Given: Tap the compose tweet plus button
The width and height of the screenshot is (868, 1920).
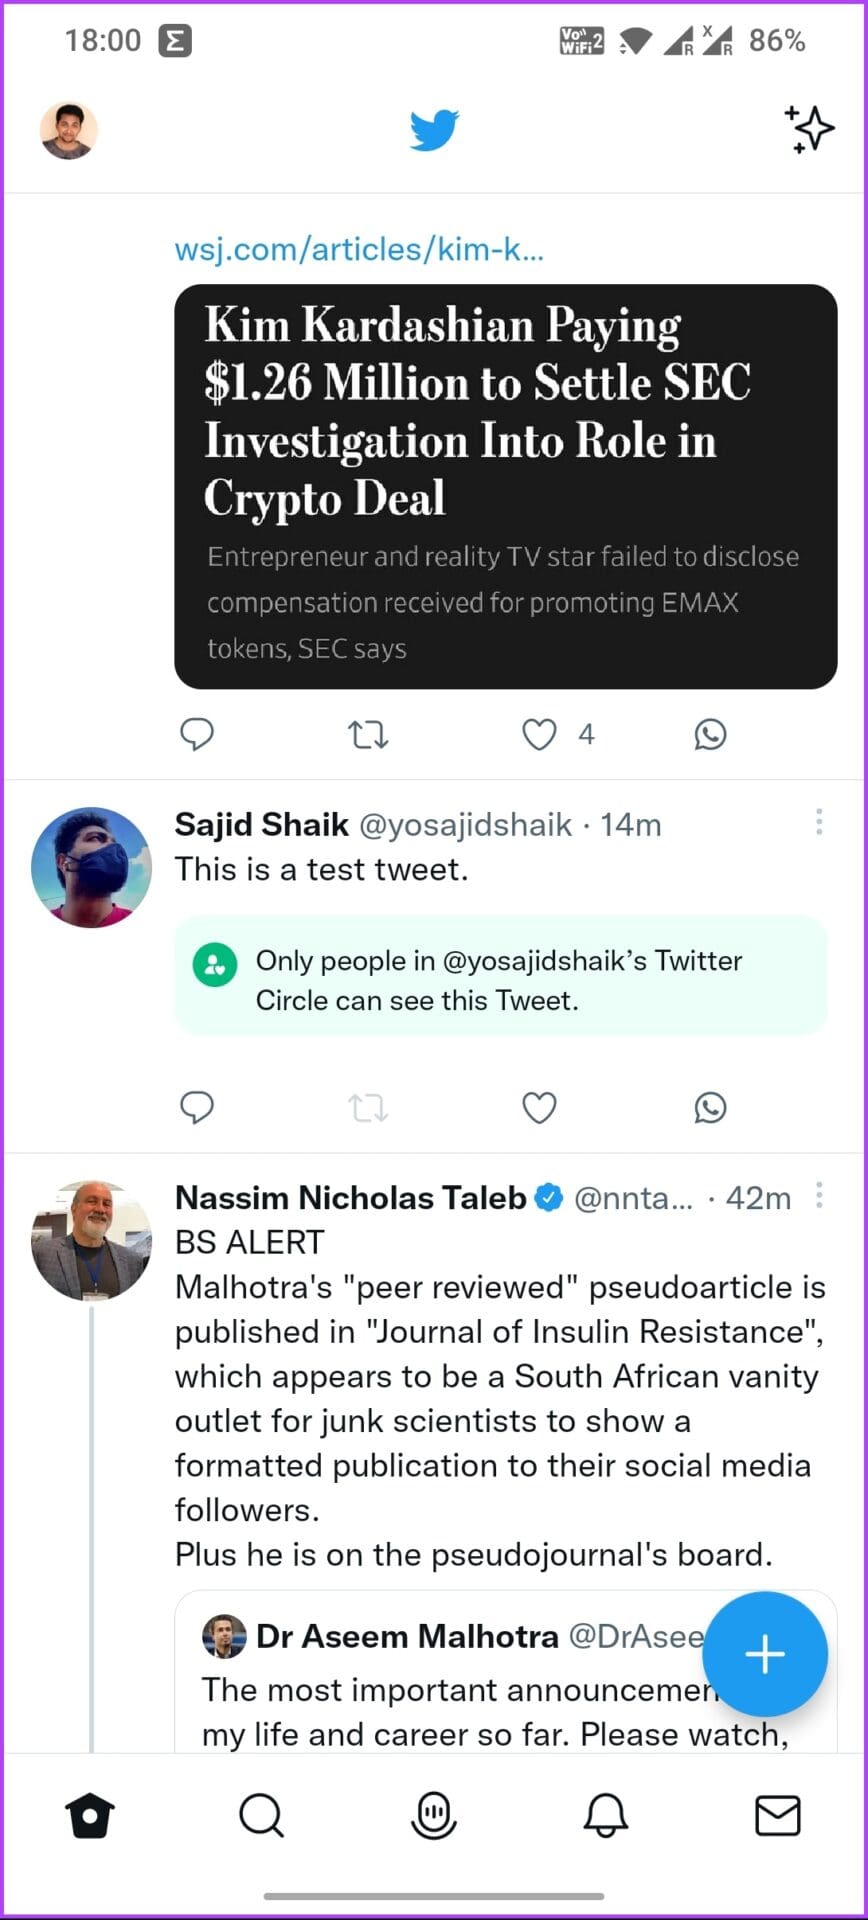Looking at the screenshot, I should 765,1654.
